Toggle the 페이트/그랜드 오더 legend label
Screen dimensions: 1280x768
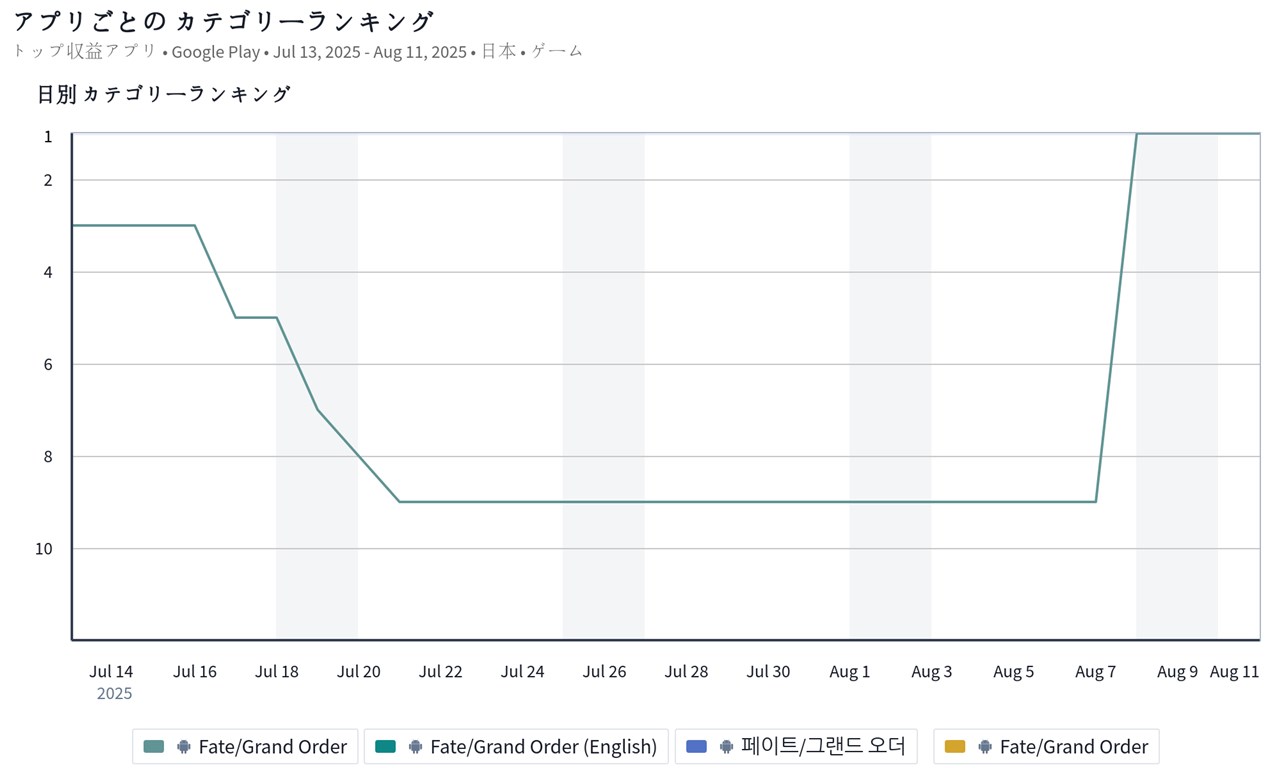pos(822,747)
